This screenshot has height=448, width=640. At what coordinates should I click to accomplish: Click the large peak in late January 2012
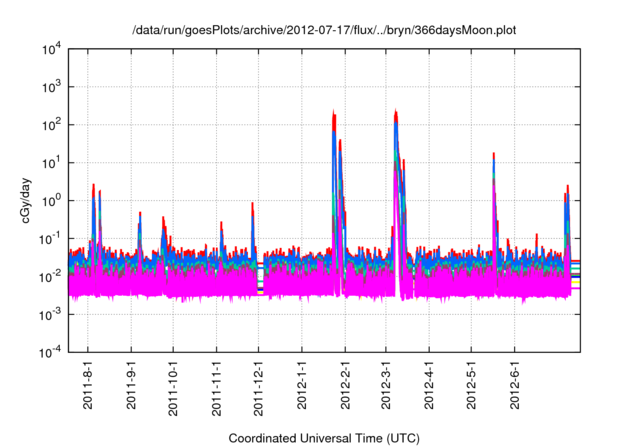click(334, 114)
